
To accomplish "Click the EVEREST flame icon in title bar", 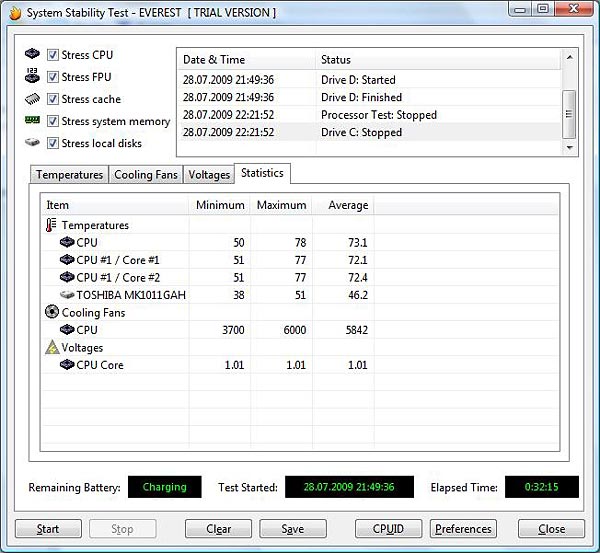I will [15, 12].
